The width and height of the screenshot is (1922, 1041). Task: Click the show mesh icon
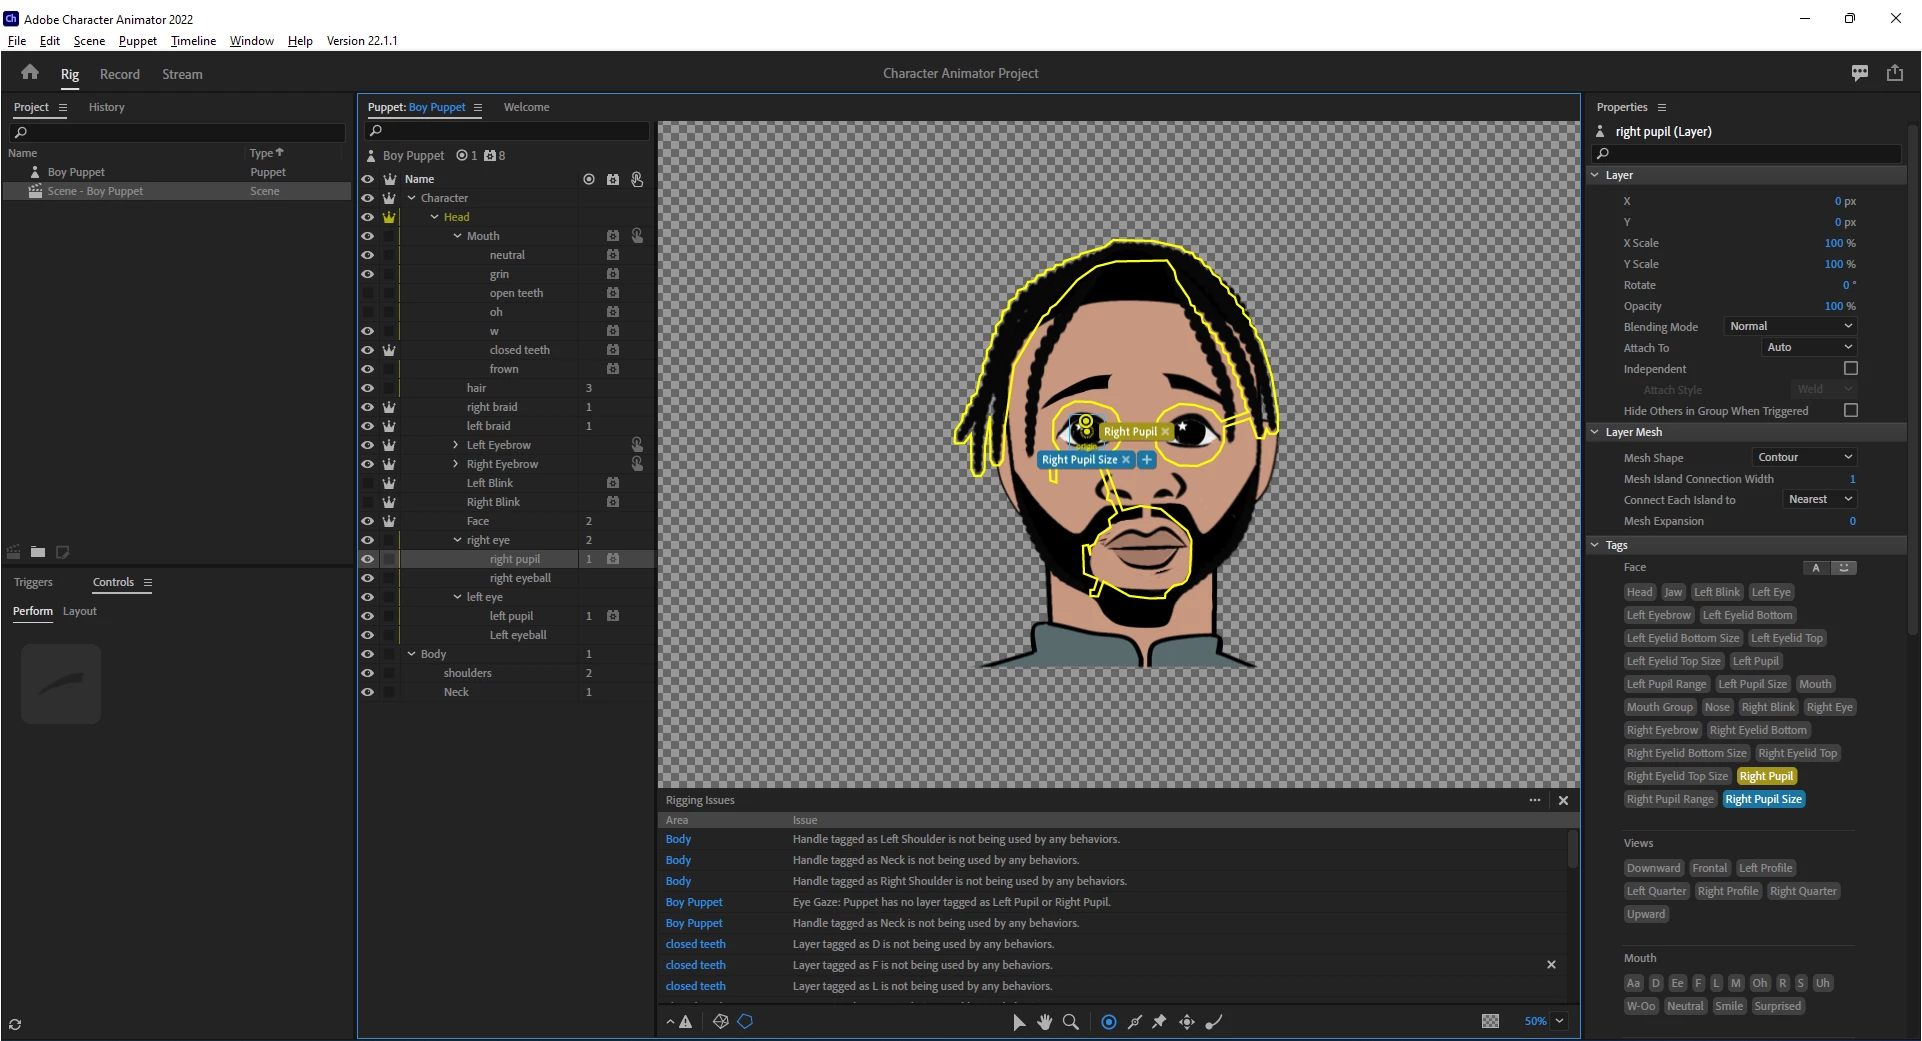(x=720, y=1022)
